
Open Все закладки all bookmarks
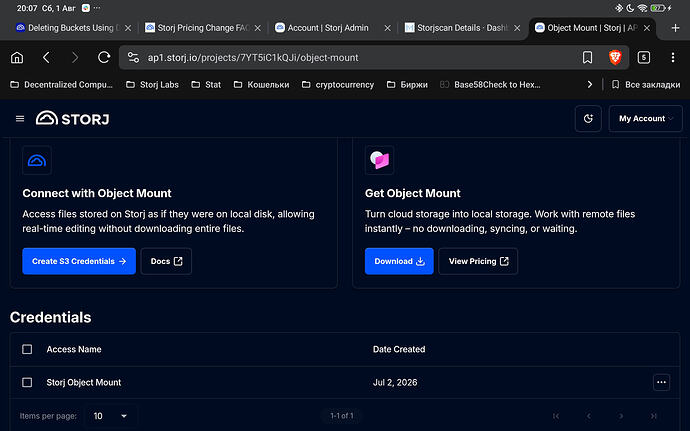(x=646, y=85)
